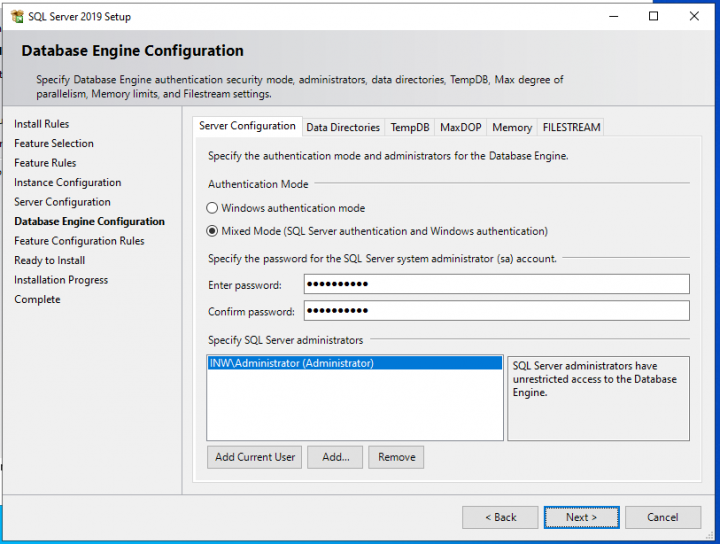
Task: Proceed with the Next button
Action: pos(581,517)
